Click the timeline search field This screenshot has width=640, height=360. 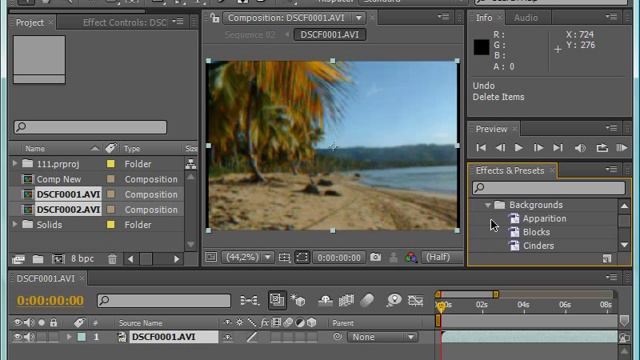pos(164,301)
